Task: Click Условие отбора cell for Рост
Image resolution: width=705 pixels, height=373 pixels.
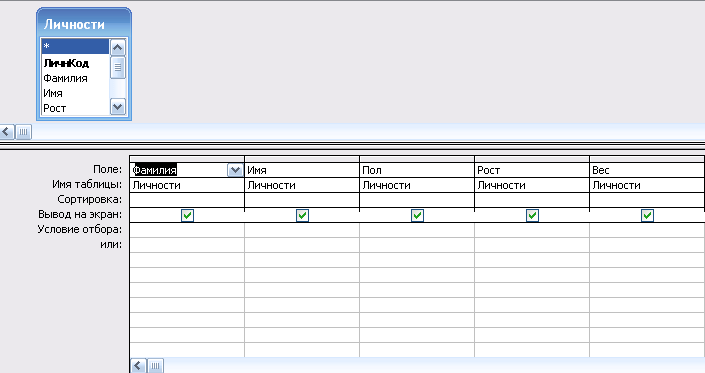Action: pyautogui.click(x=532, y=230)
